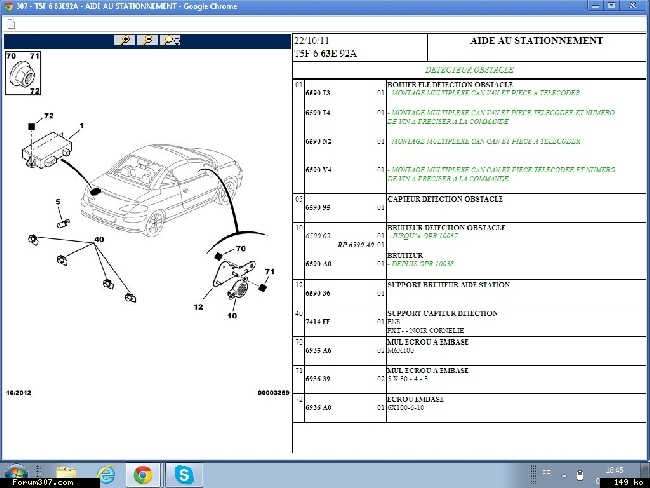
Task: Select callout 40 for sensor supports
Action: pos(99,240)
